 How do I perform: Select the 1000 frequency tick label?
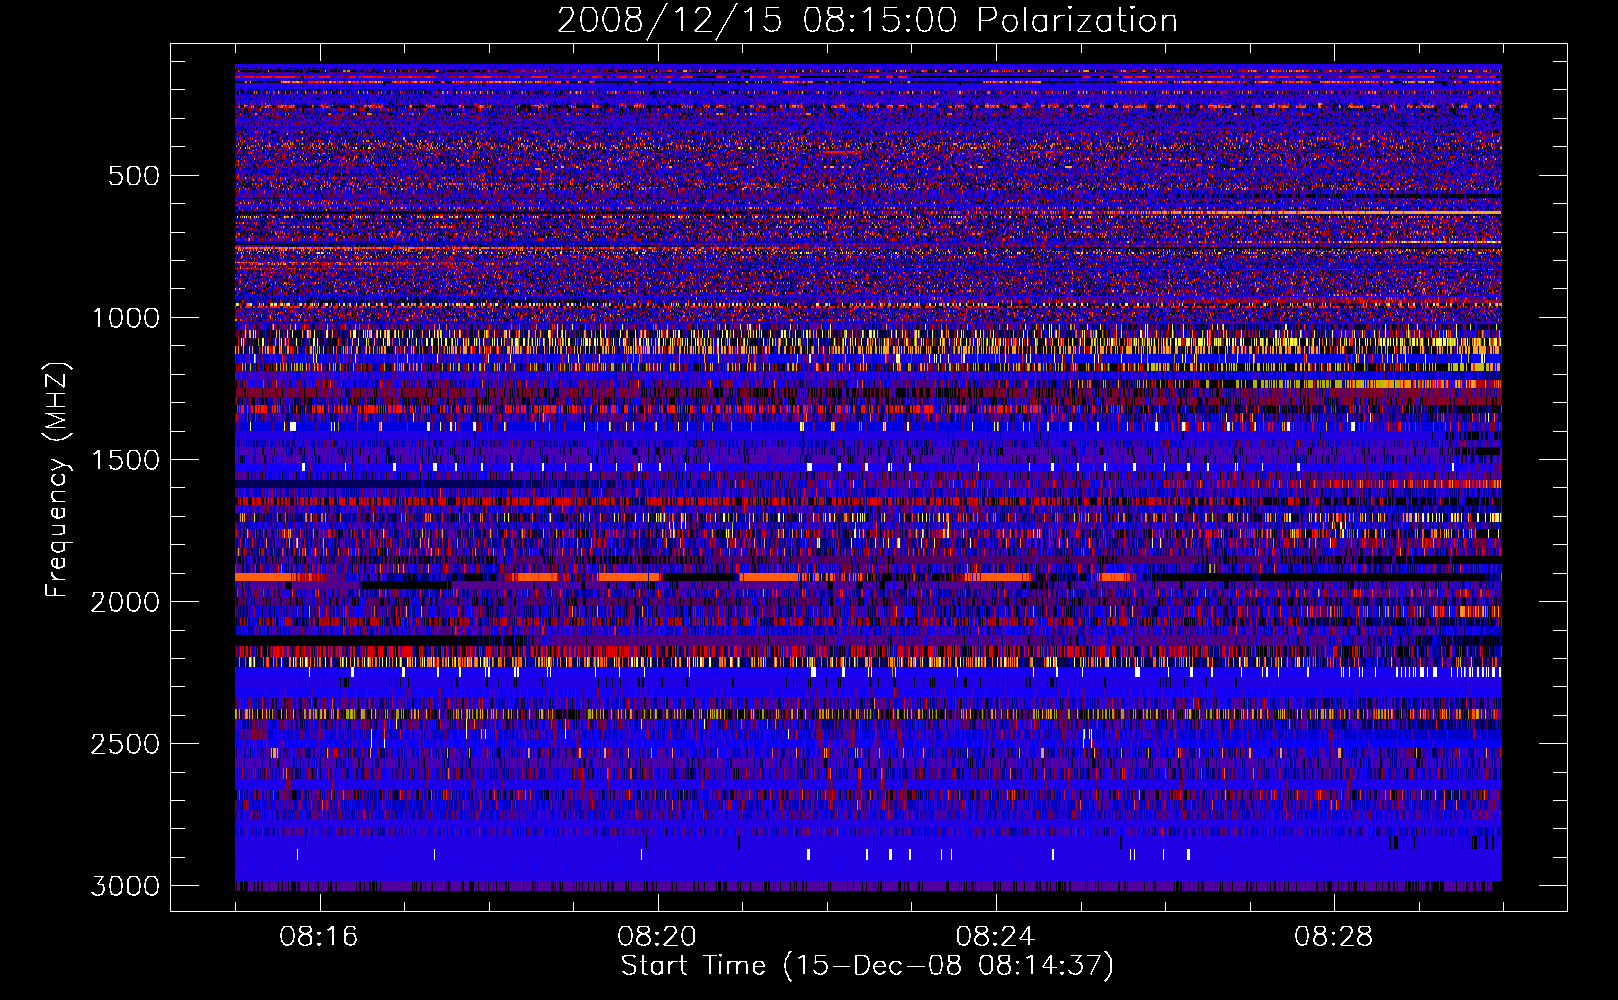point(125,318)
